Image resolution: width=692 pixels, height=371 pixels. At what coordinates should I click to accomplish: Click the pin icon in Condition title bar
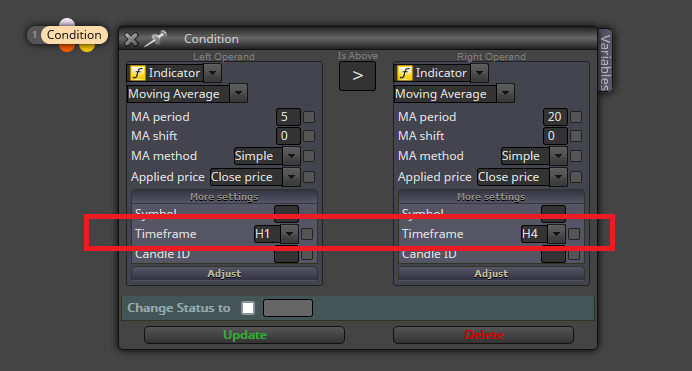click(155, 38)
